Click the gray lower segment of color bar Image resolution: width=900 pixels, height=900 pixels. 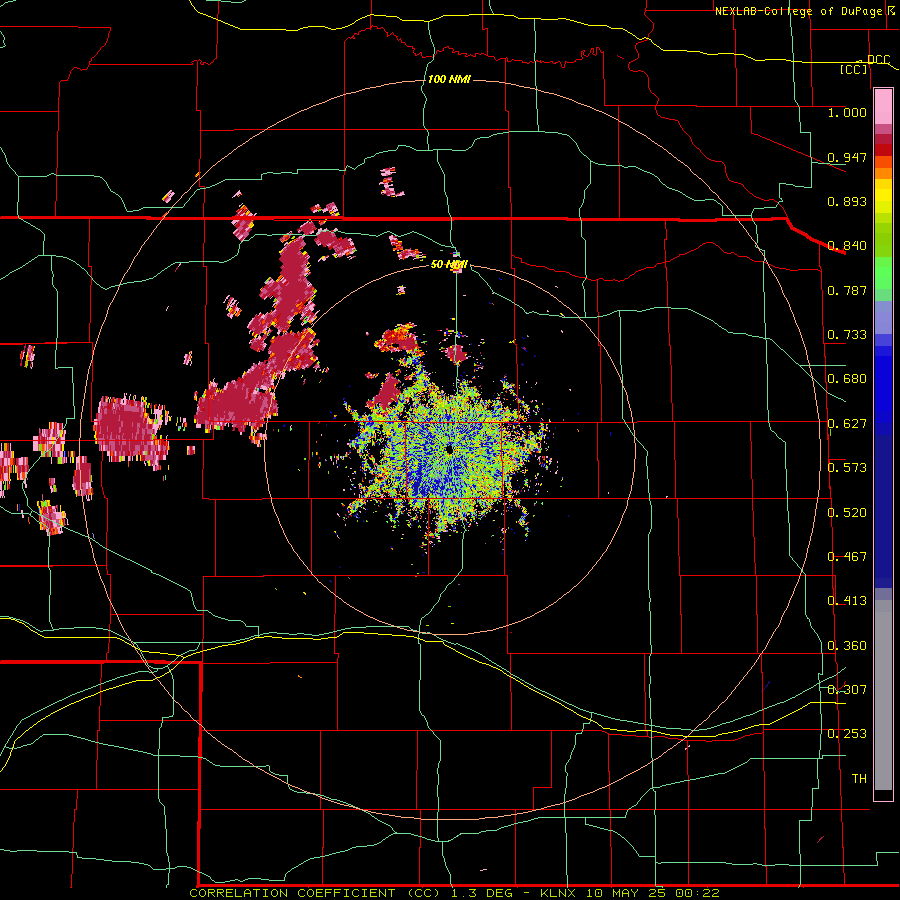tap(883, 695)
